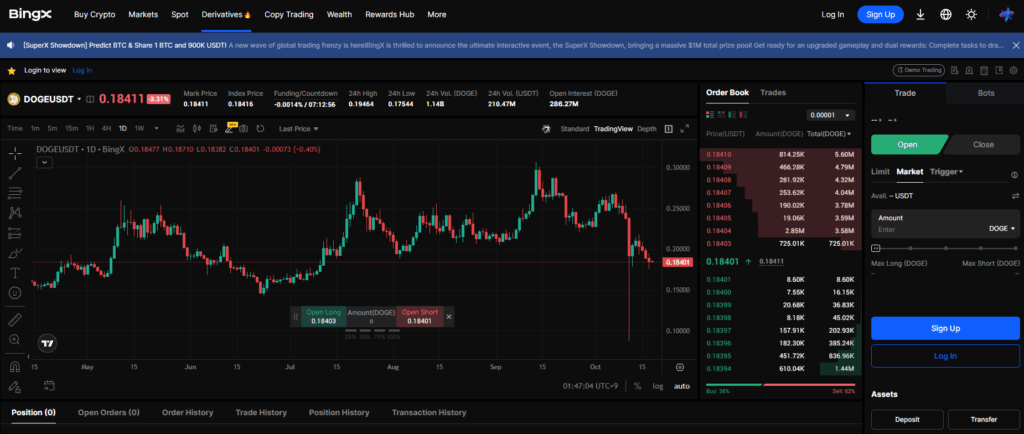Expand the Trigger order type dropdown
Image resolution: width=1024 pixels, height=434 pixels.
click(x=946, y=172)
